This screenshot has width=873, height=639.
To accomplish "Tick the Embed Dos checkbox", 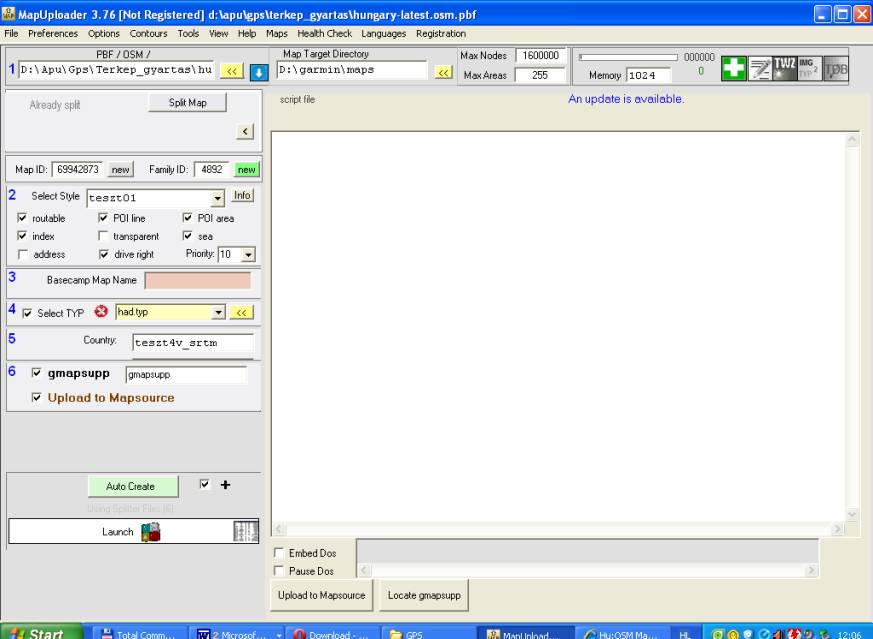I will tap(279, 553).
